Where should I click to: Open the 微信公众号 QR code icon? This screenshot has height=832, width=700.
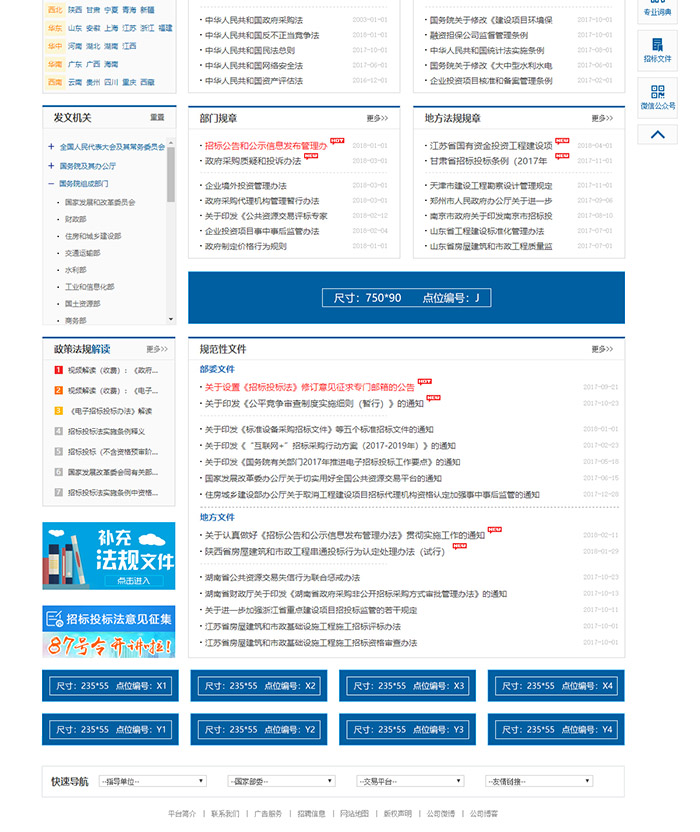657,96
